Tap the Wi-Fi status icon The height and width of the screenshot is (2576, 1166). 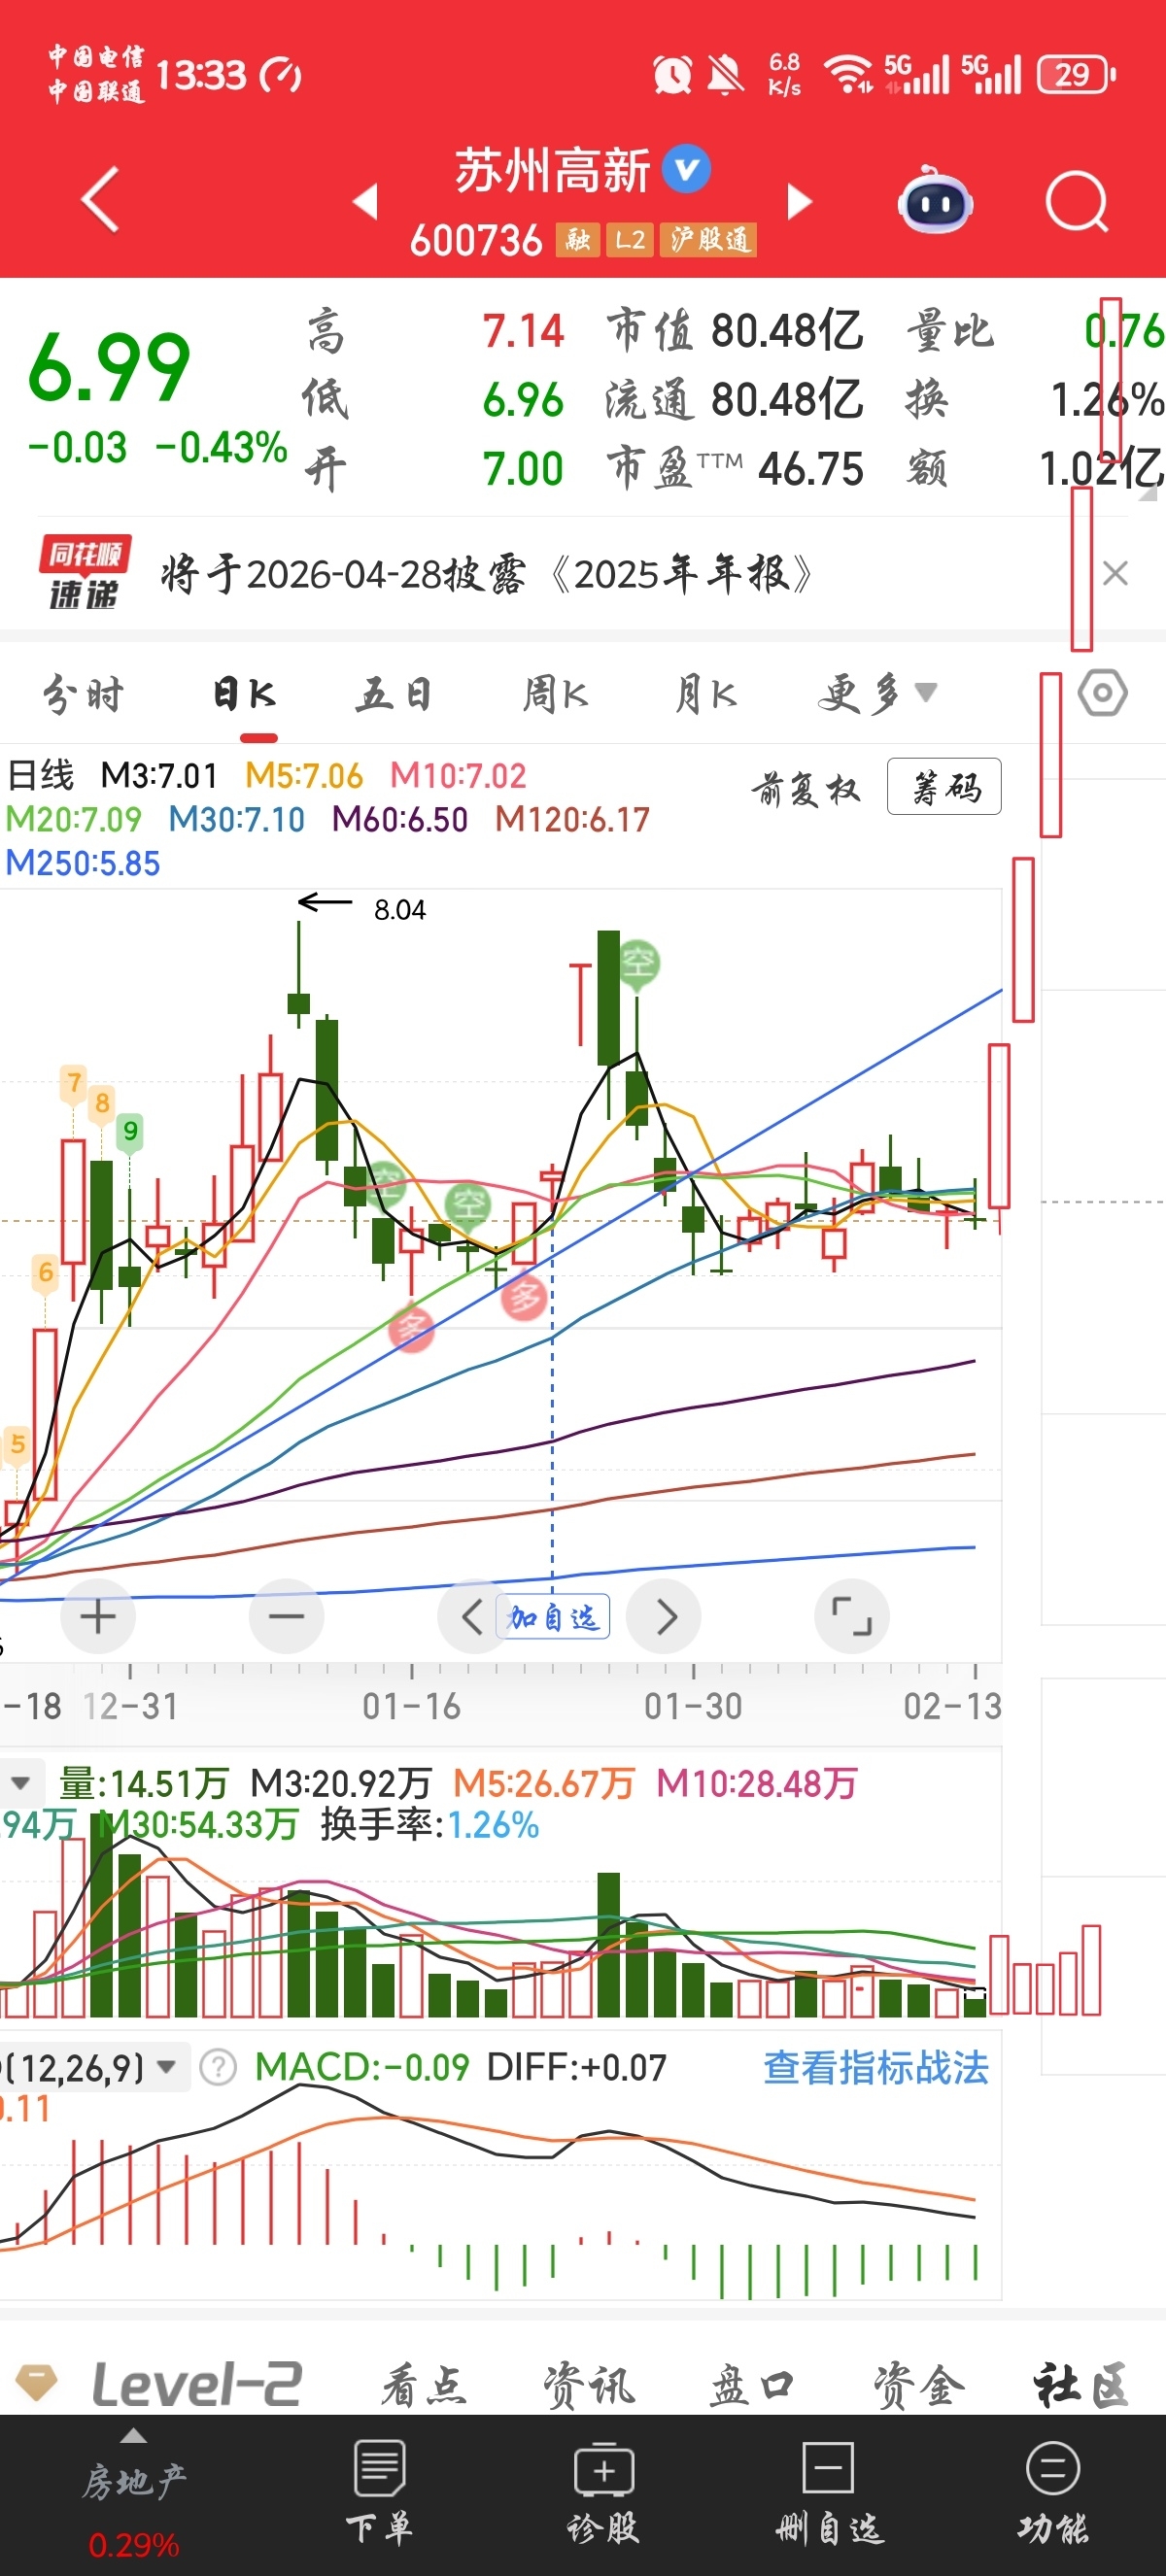(x=848, y=74)
